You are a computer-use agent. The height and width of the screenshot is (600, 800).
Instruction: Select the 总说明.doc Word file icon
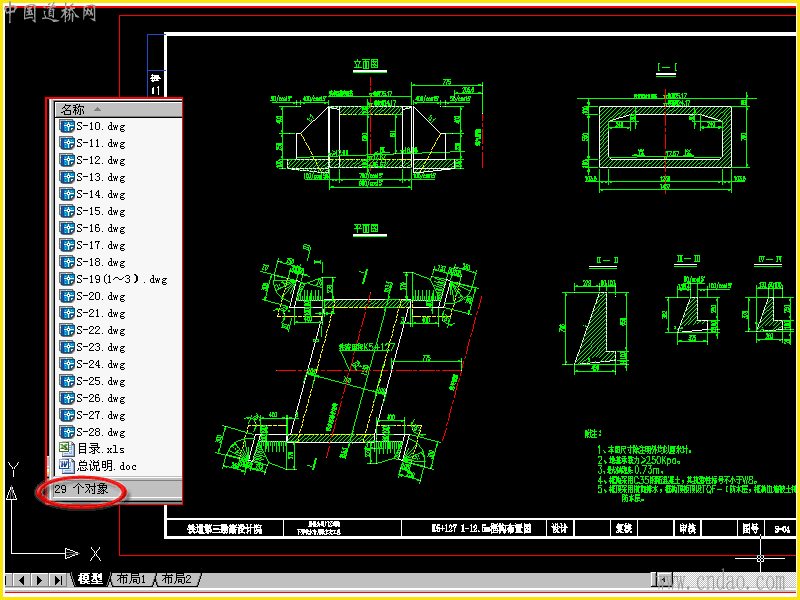coord(67,465)
